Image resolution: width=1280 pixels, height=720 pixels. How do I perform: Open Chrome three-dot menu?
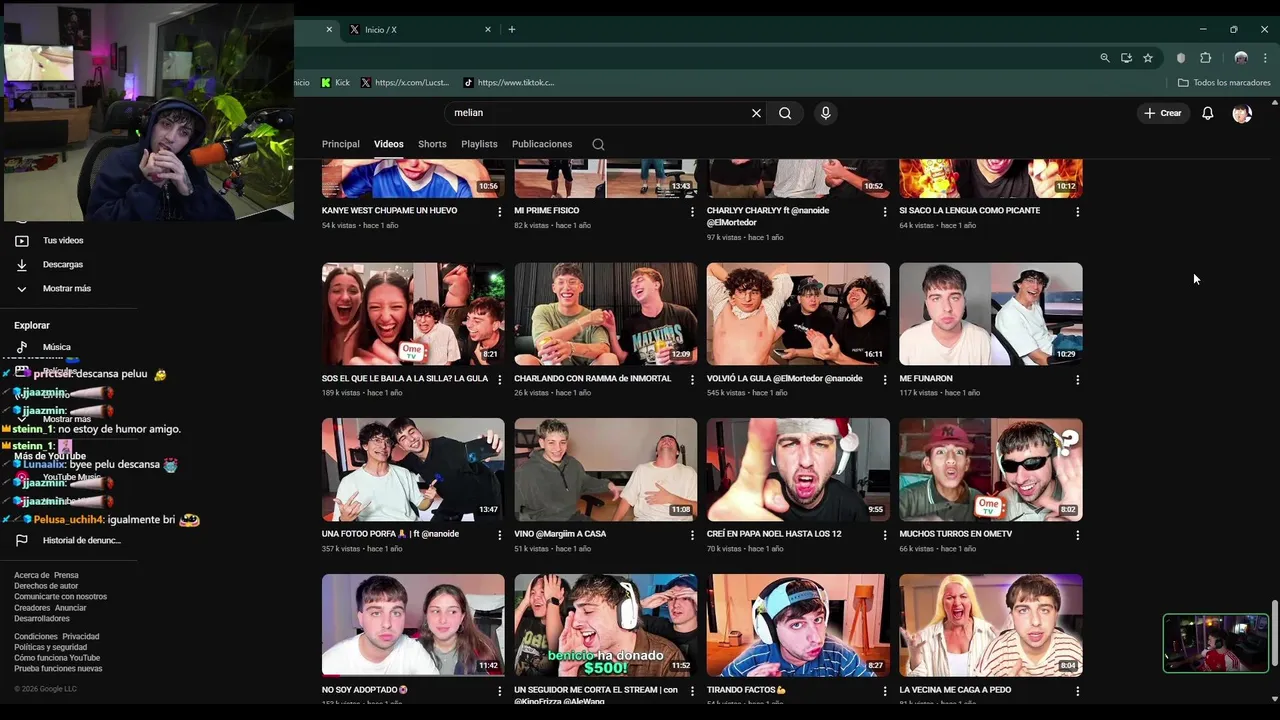tap(1265, 58)
